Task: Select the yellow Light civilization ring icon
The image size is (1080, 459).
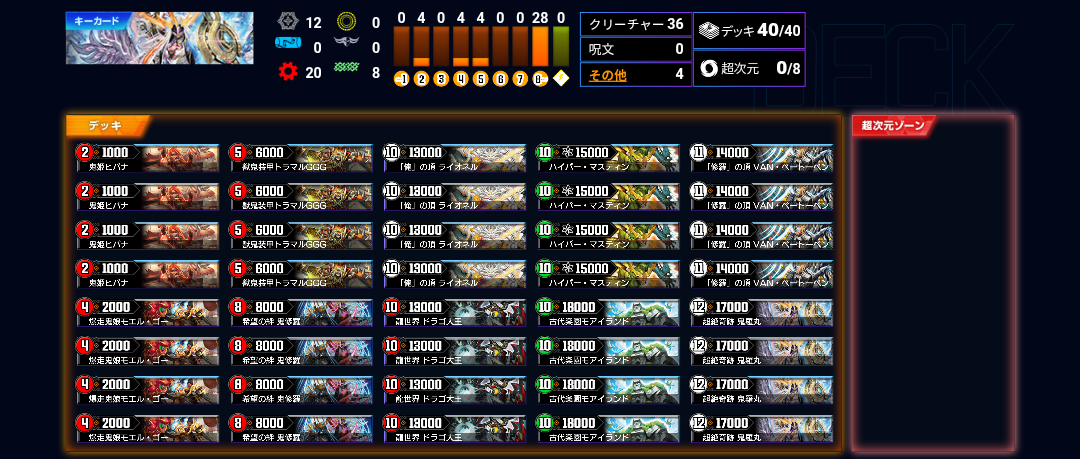Action: pos(346,22)
